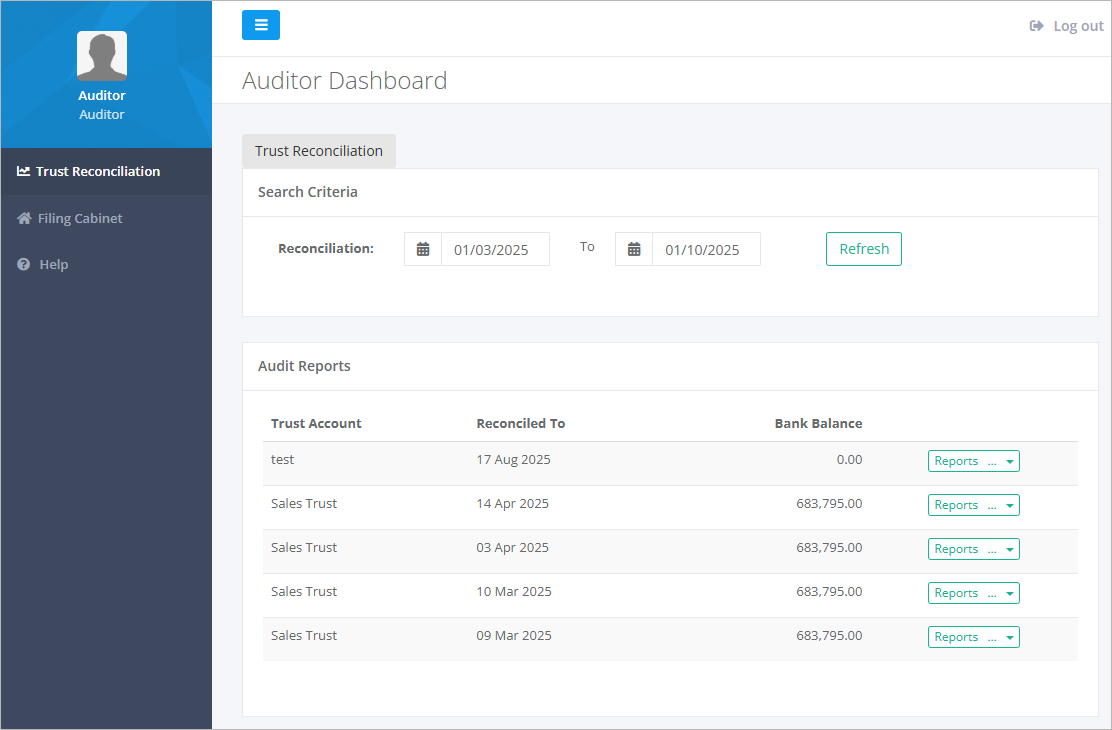Open the calendar picker for the end date
Viewport: 1112px width, 730px height.
pyautogui.click(x=633, y=248)
